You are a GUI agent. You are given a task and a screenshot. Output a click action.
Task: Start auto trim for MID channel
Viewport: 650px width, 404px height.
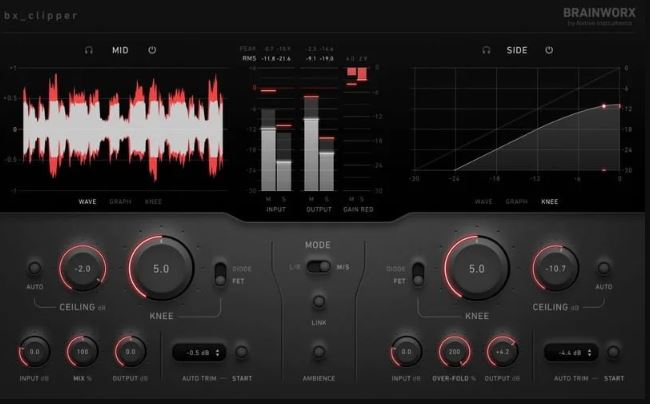click(x=241, y=352)
